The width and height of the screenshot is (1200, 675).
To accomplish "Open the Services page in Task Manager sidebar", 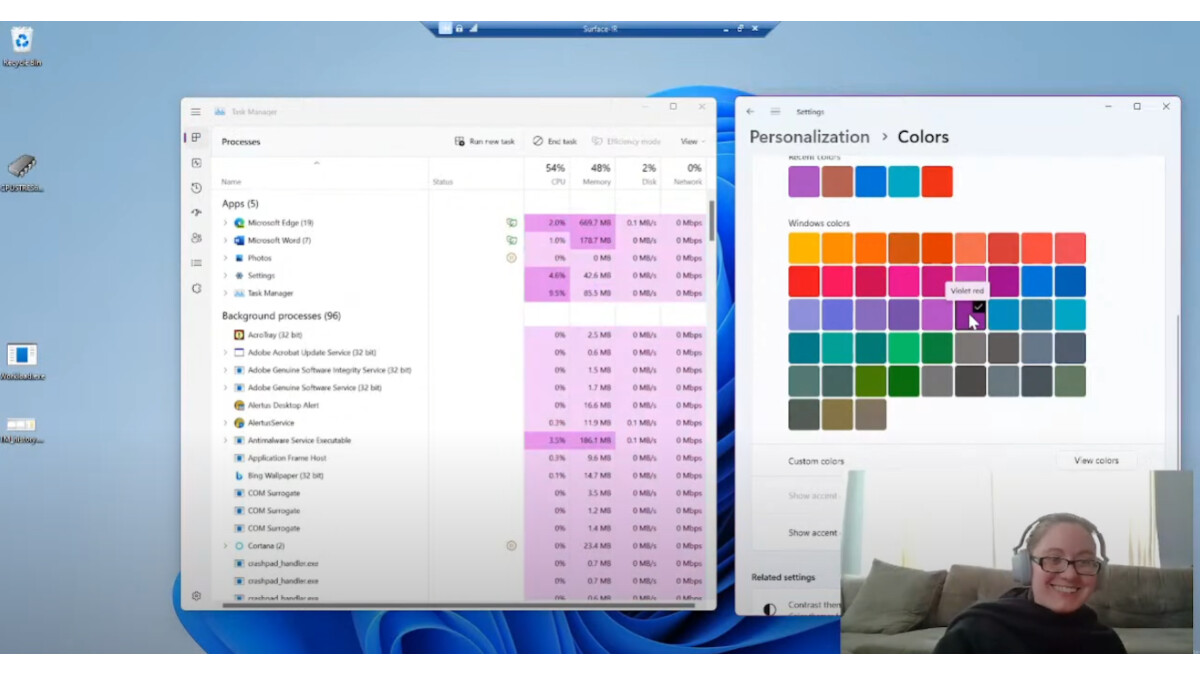I will pos(196,288).
